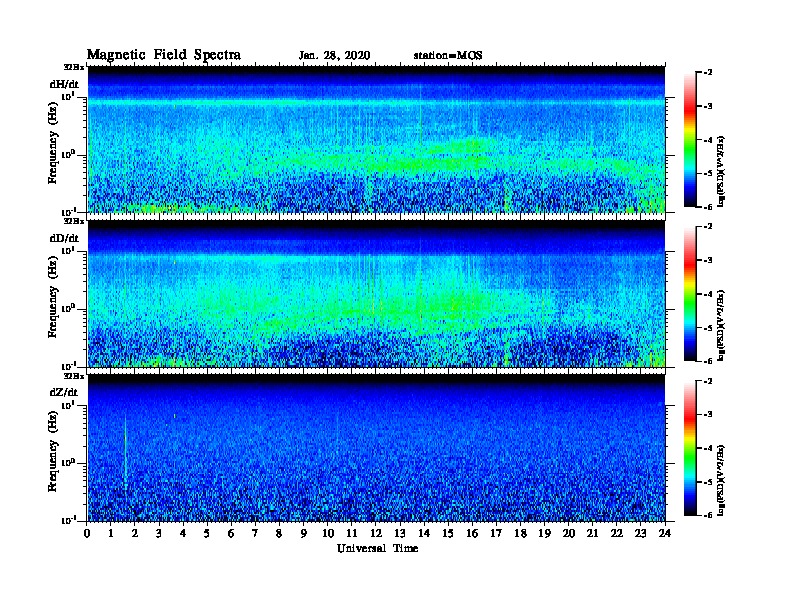Click hour tick '10' on time axis

tap(328, 534)
